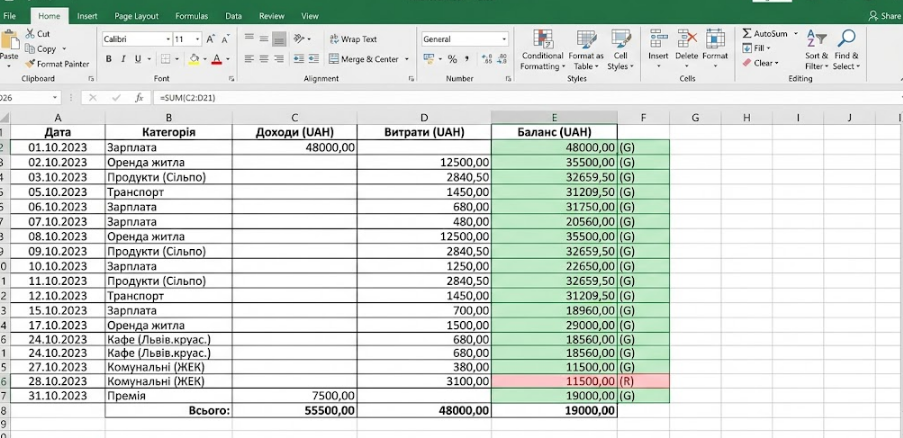Click the Borders icon
903x438 pixels.
[x=165, y=59]
